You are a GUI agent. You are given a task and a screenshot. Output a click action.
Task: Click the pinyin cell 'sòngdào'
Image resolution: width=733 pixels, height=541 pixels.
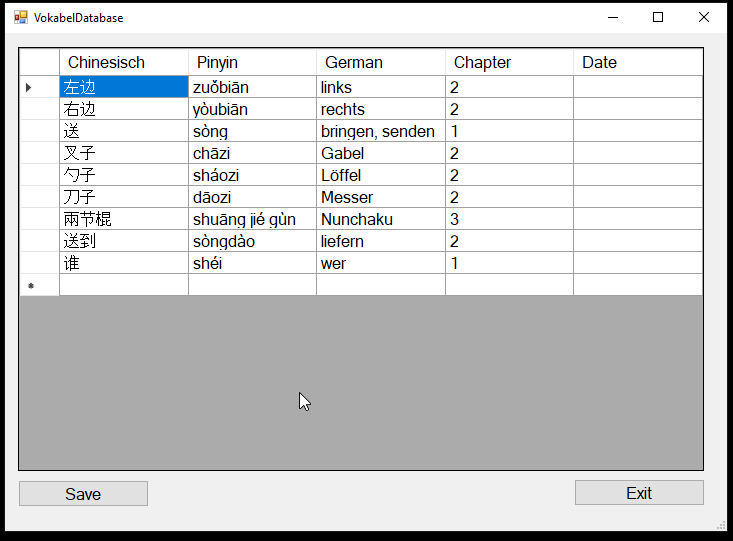pyautogui.click(x=252, y=241)
